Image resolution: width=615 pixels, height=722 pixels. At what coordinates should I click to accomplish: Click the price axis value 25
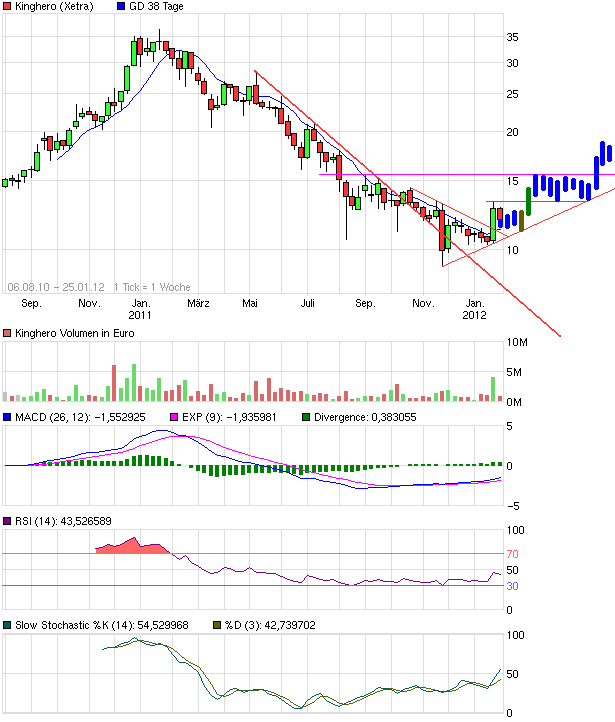(512, 94)
